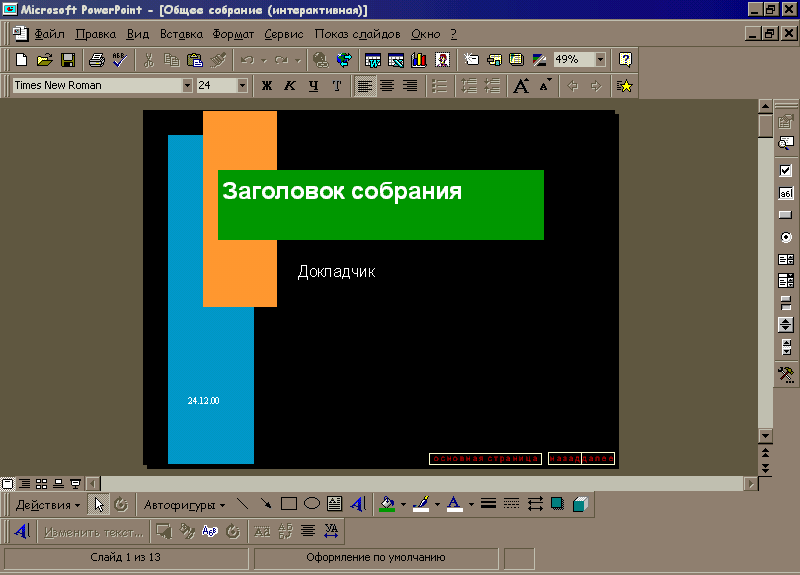Go to next slide with double-down arrows

765,468
